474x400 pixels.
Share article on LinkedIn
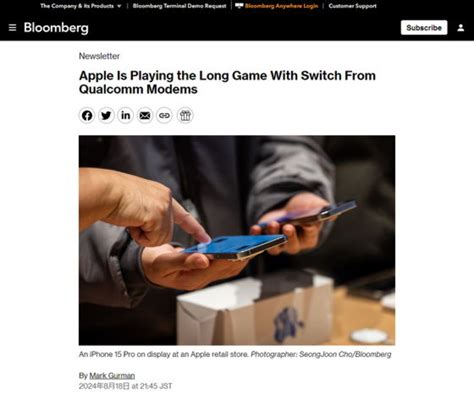click(x=126, y=115)
